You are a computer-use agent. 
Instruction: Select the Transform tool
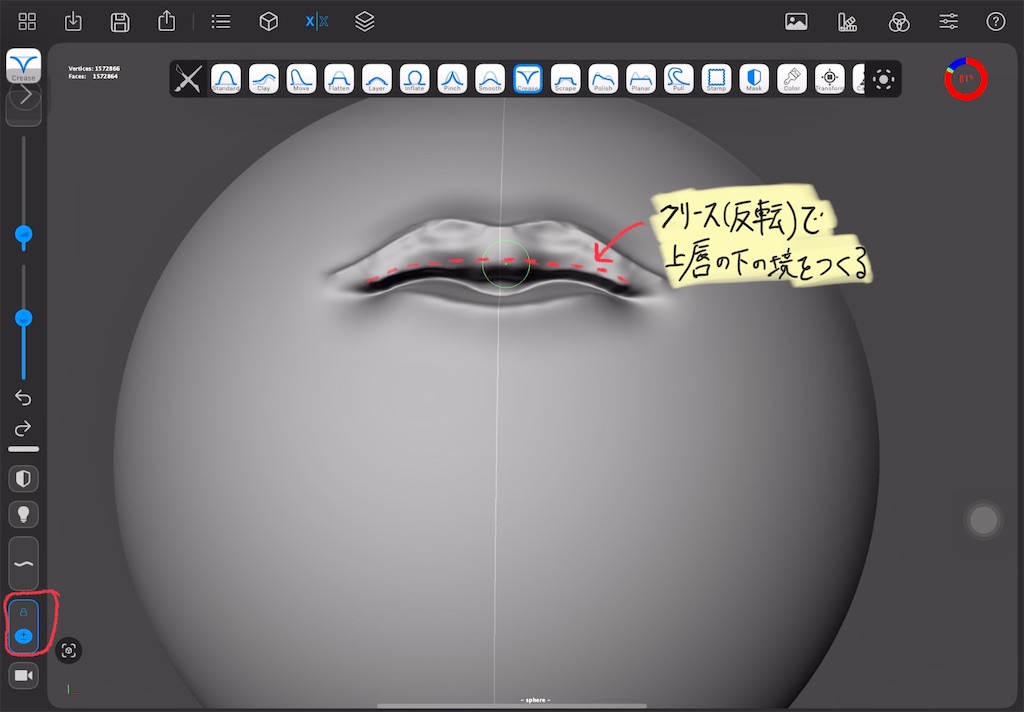pos(829,78)
